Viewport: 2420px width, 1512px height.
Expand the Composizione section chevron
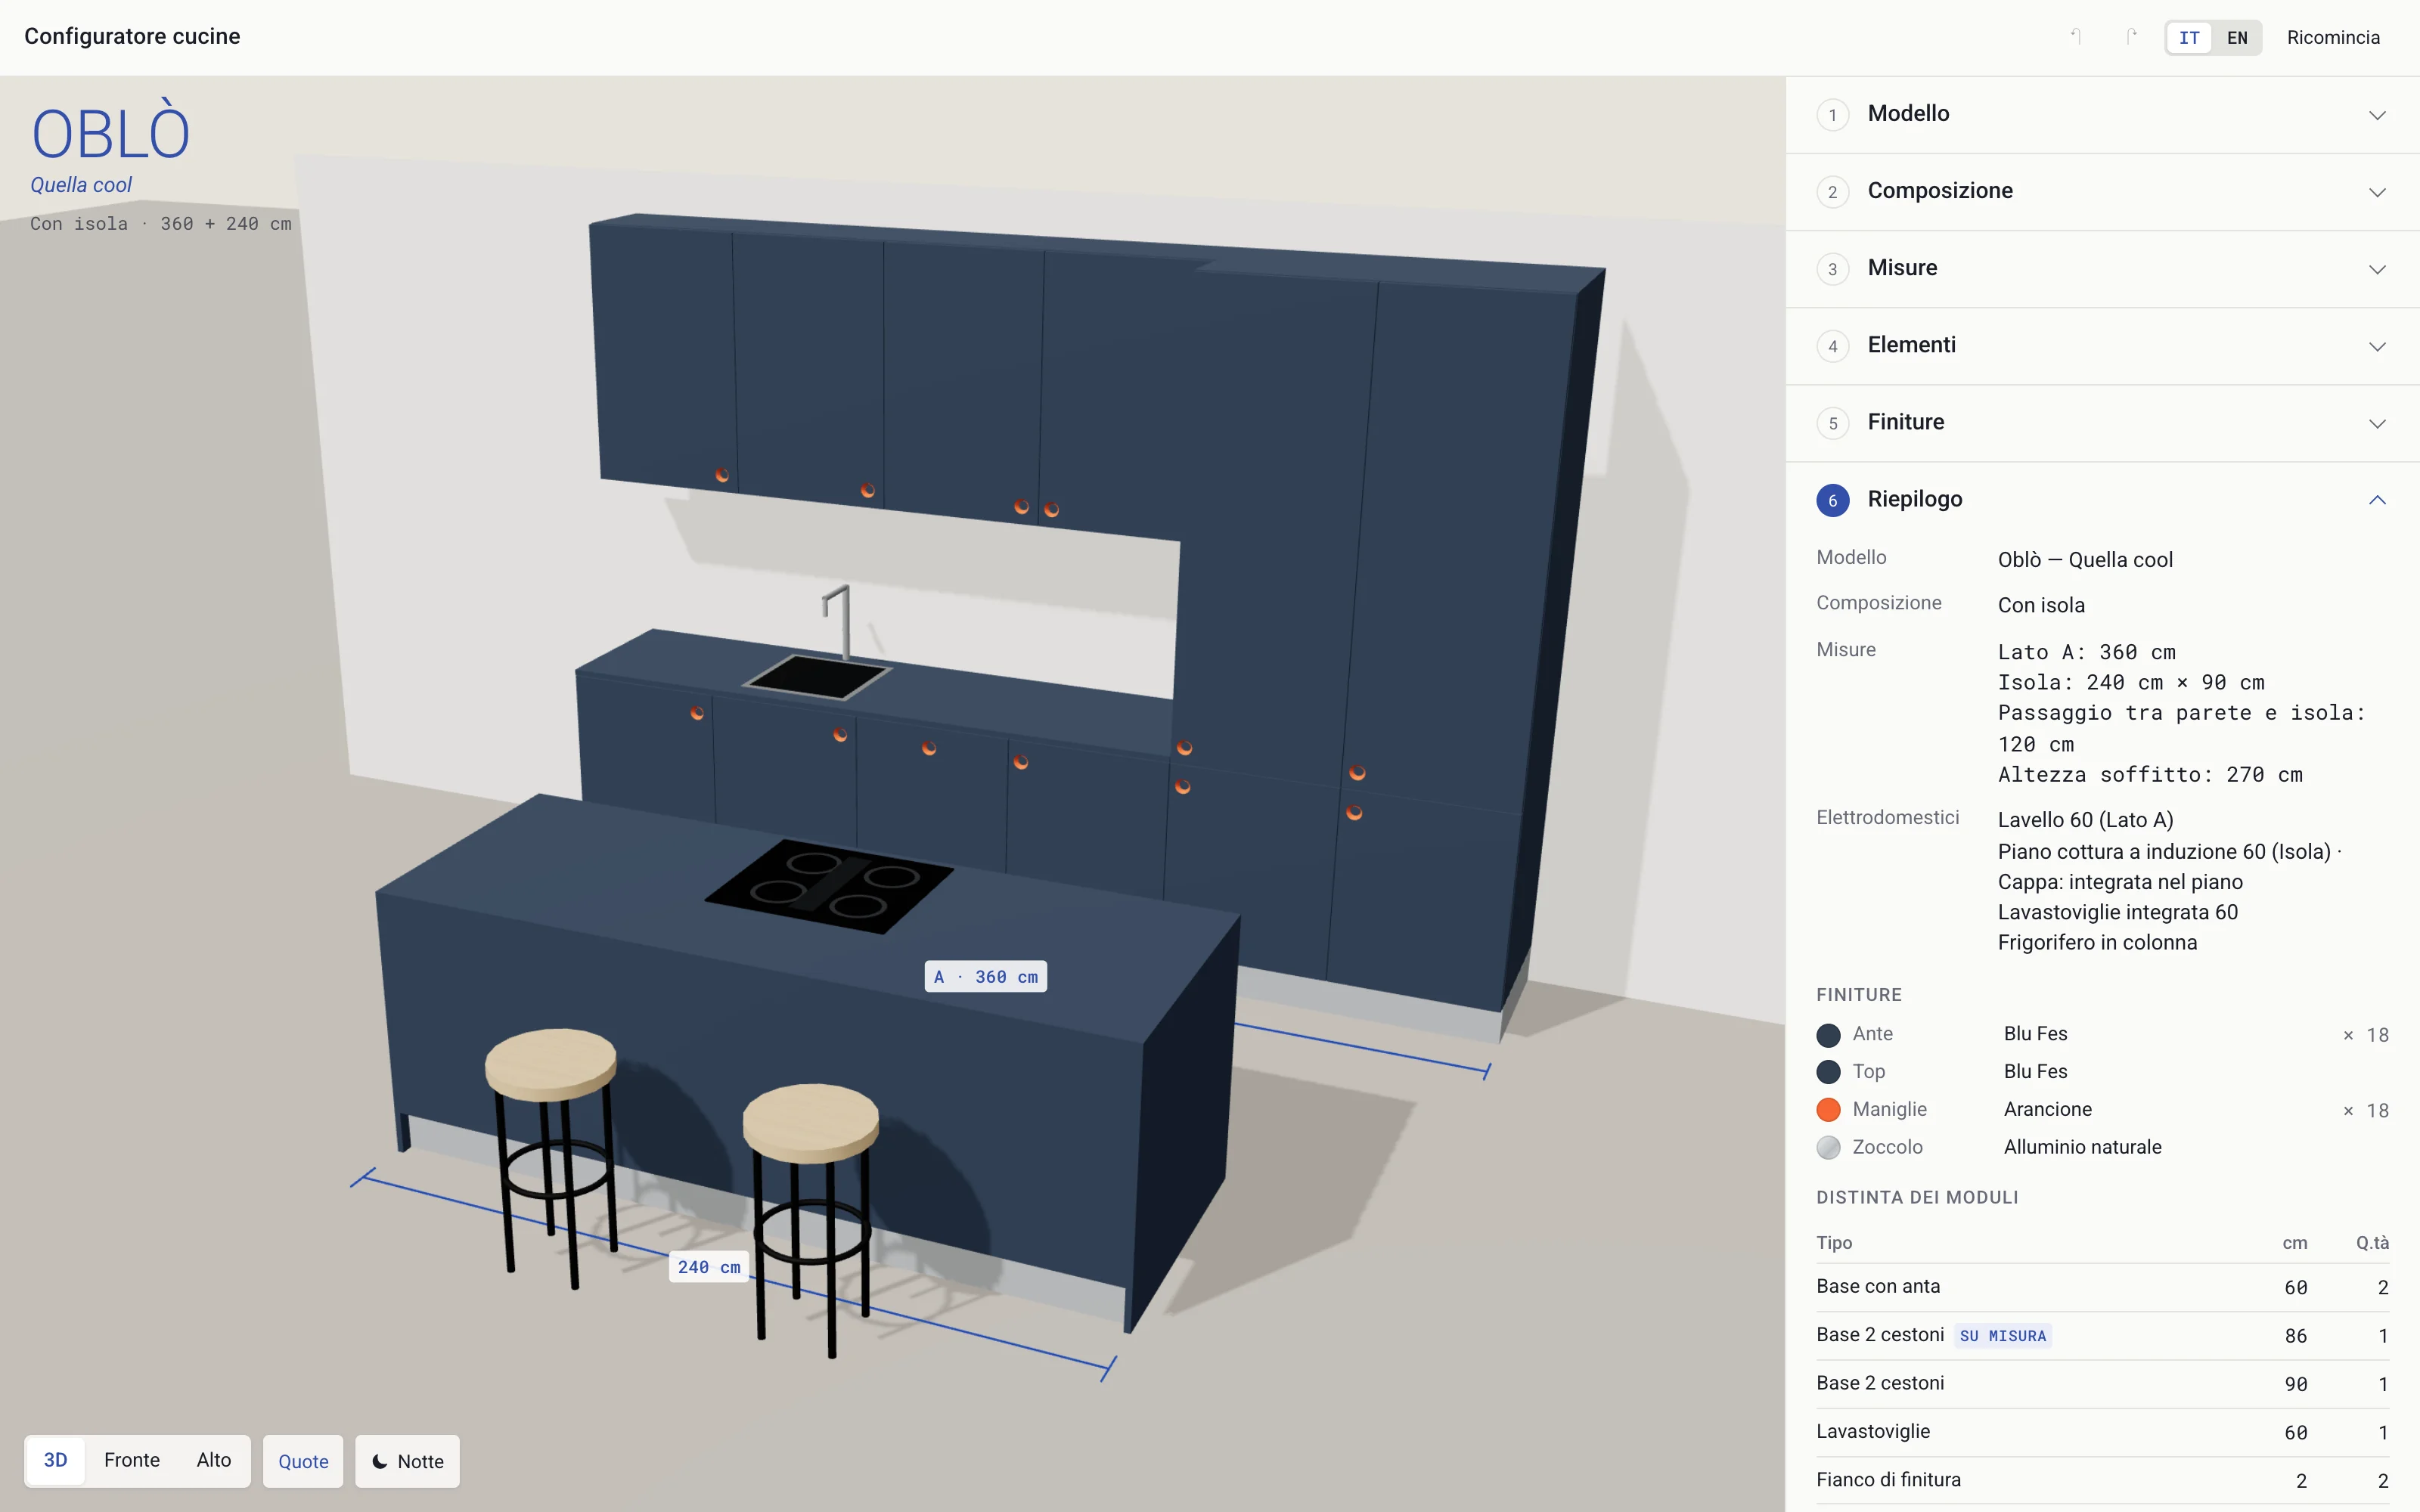click(2377, 192)
